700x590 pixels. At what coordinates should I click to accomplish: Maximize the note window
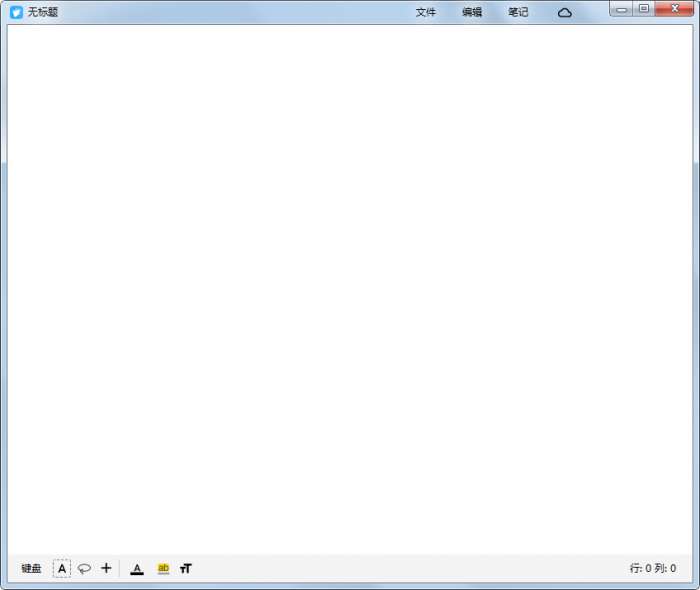(644, 8)
